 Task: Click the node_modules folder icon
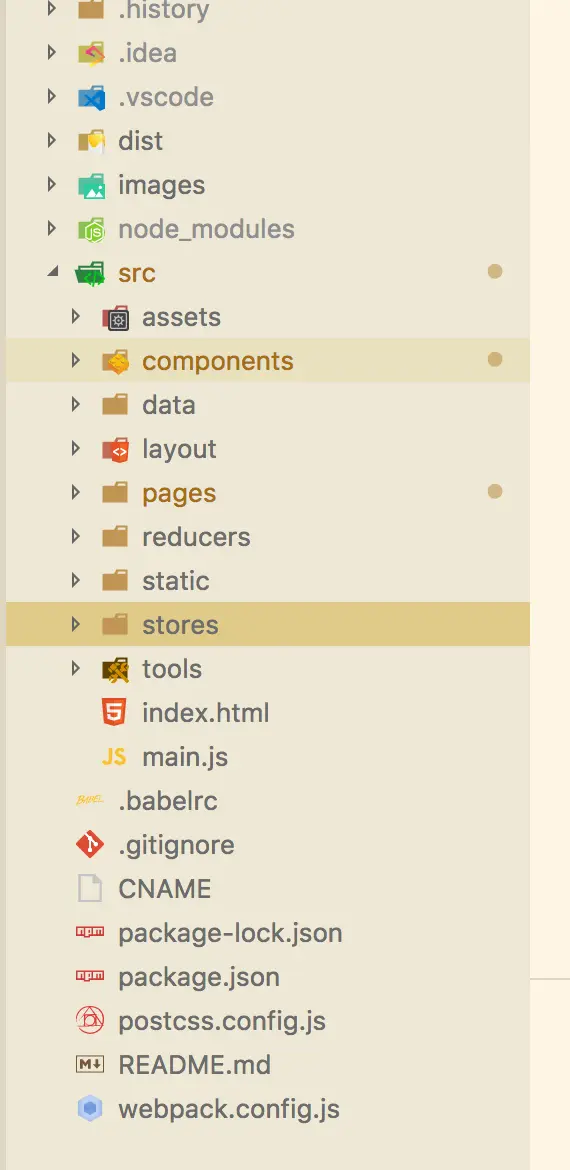[91, 229]
